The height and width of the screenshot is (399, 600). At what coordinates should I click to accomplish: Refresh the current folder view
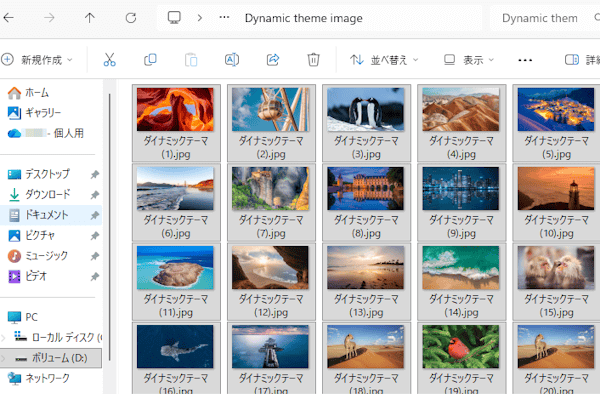[x=131, y=18]
